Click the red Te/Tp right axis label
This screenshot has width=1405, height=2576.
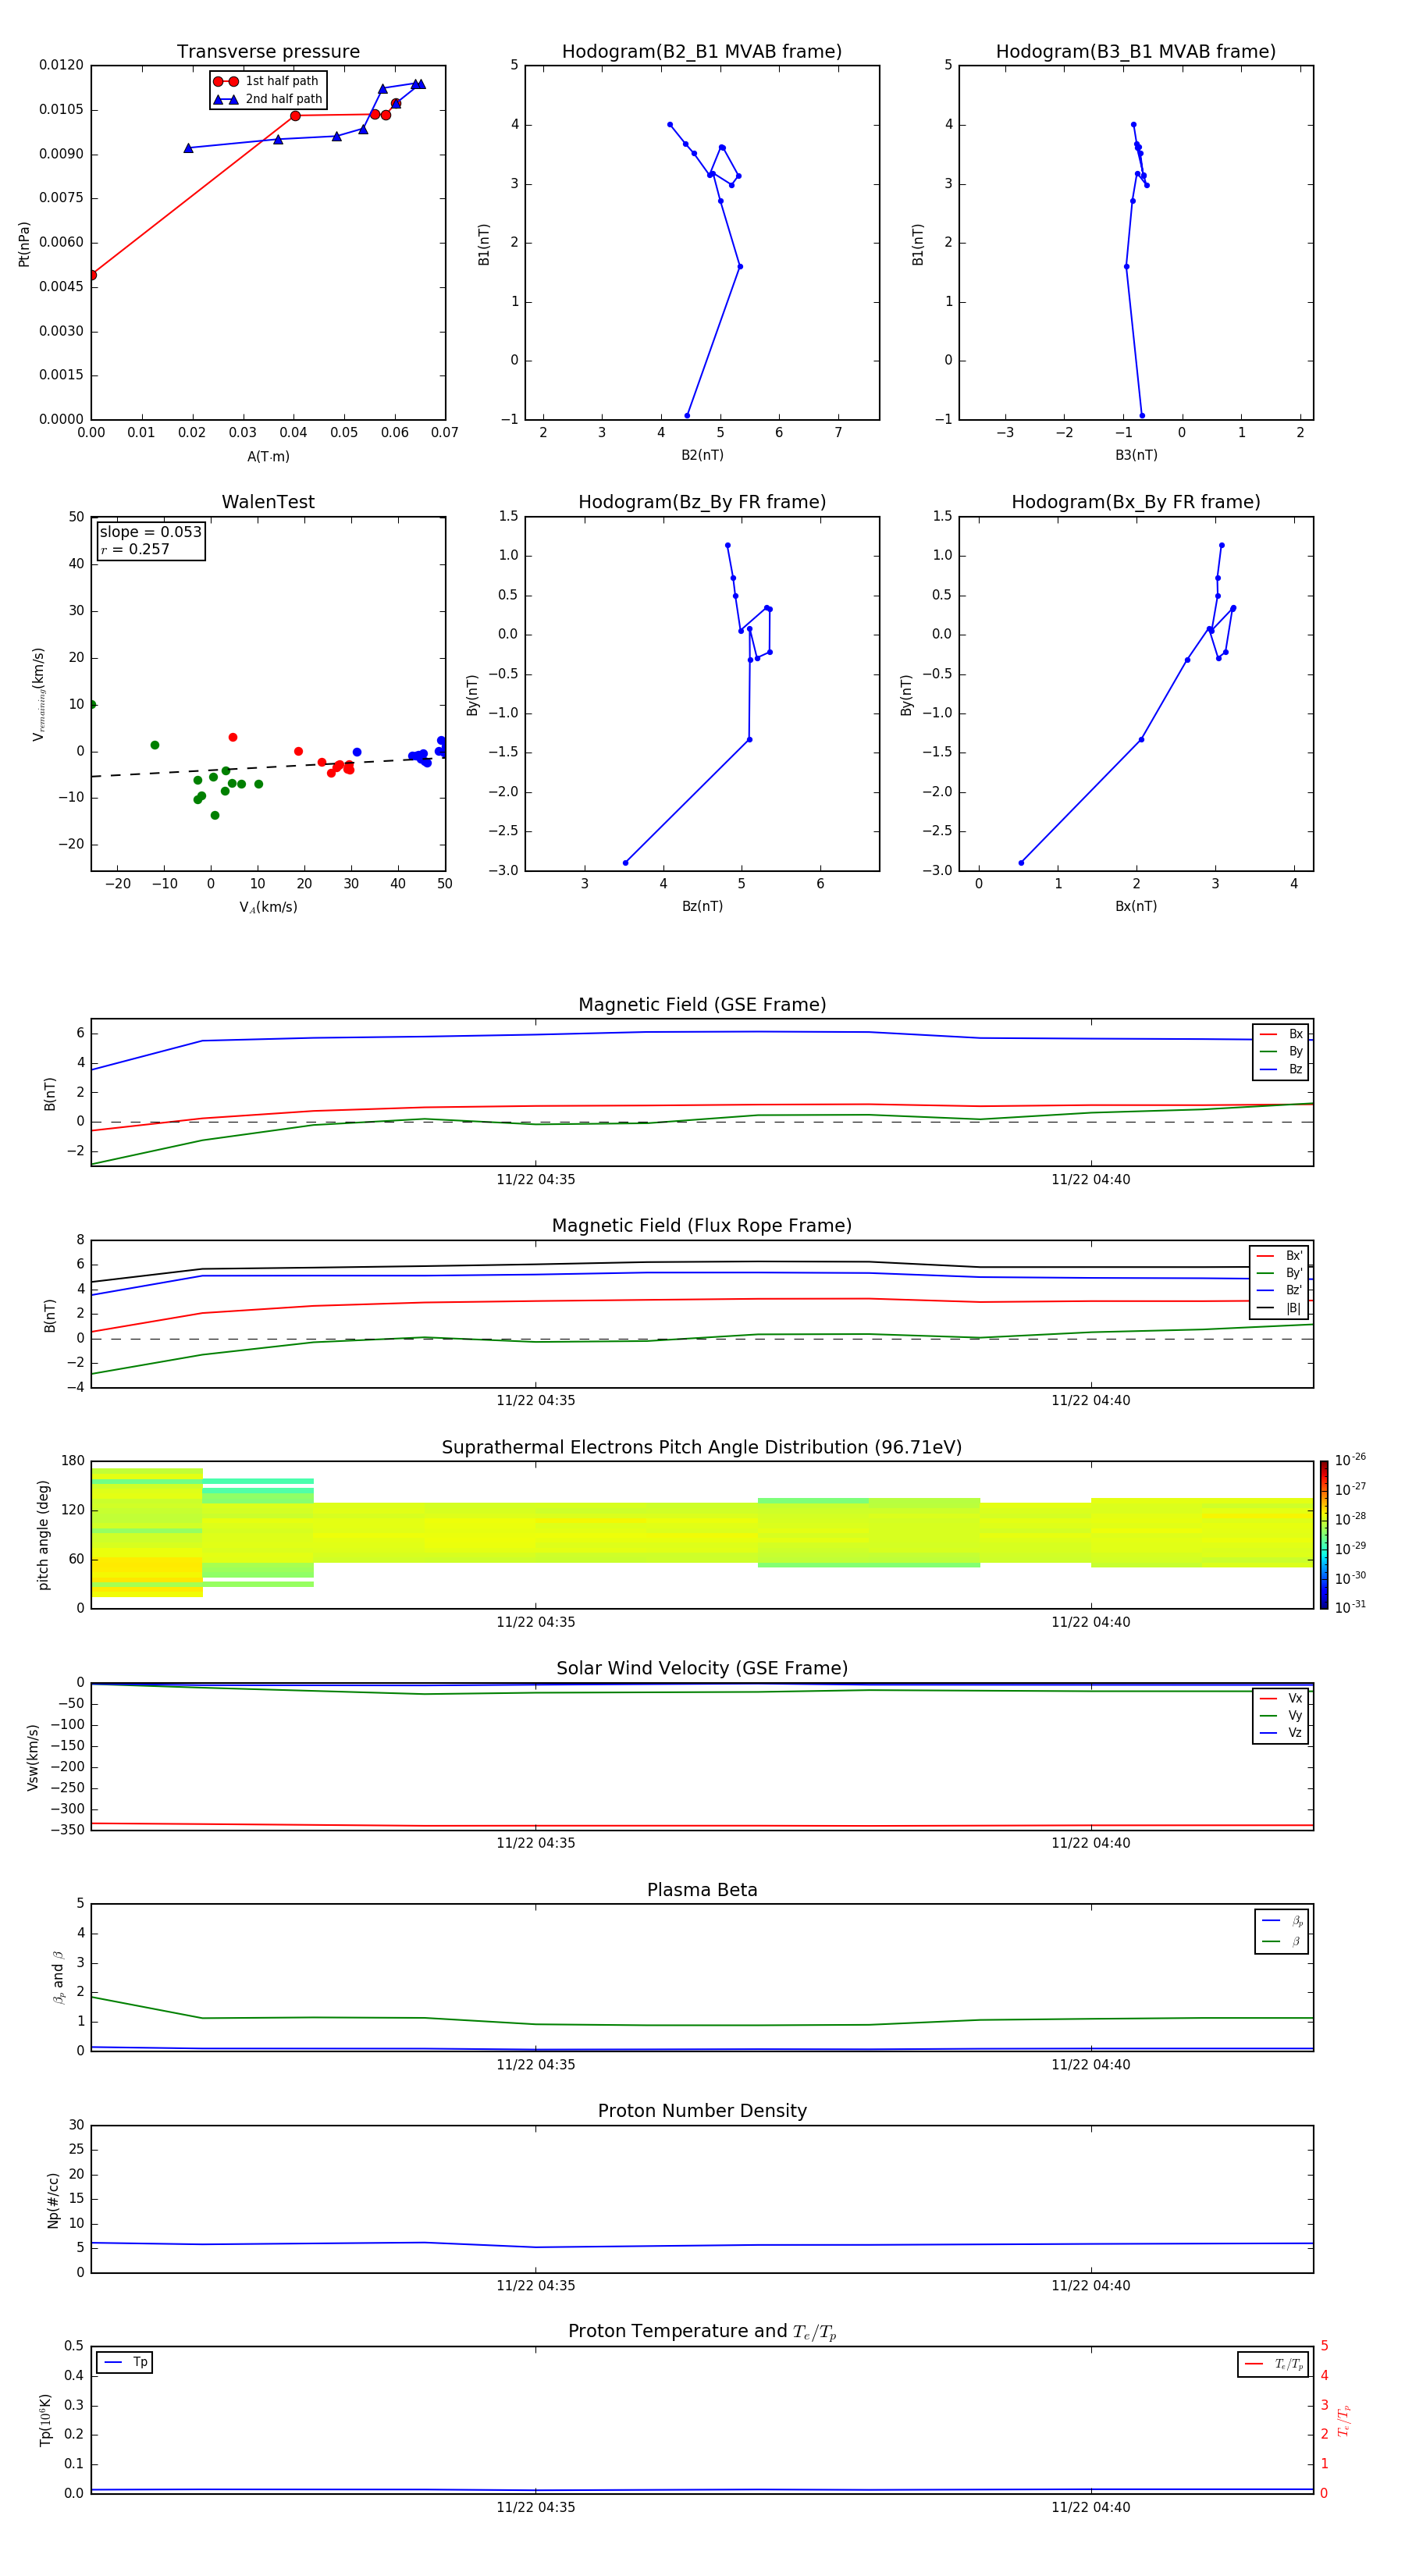pos(1344,2421)
